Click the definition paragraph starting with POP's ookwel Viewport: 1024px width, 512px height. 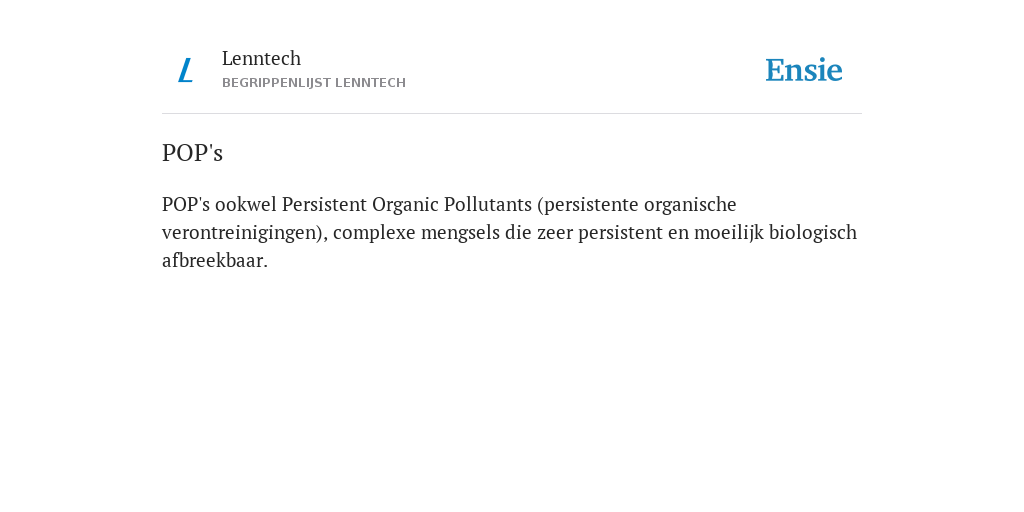click(509, 232)
